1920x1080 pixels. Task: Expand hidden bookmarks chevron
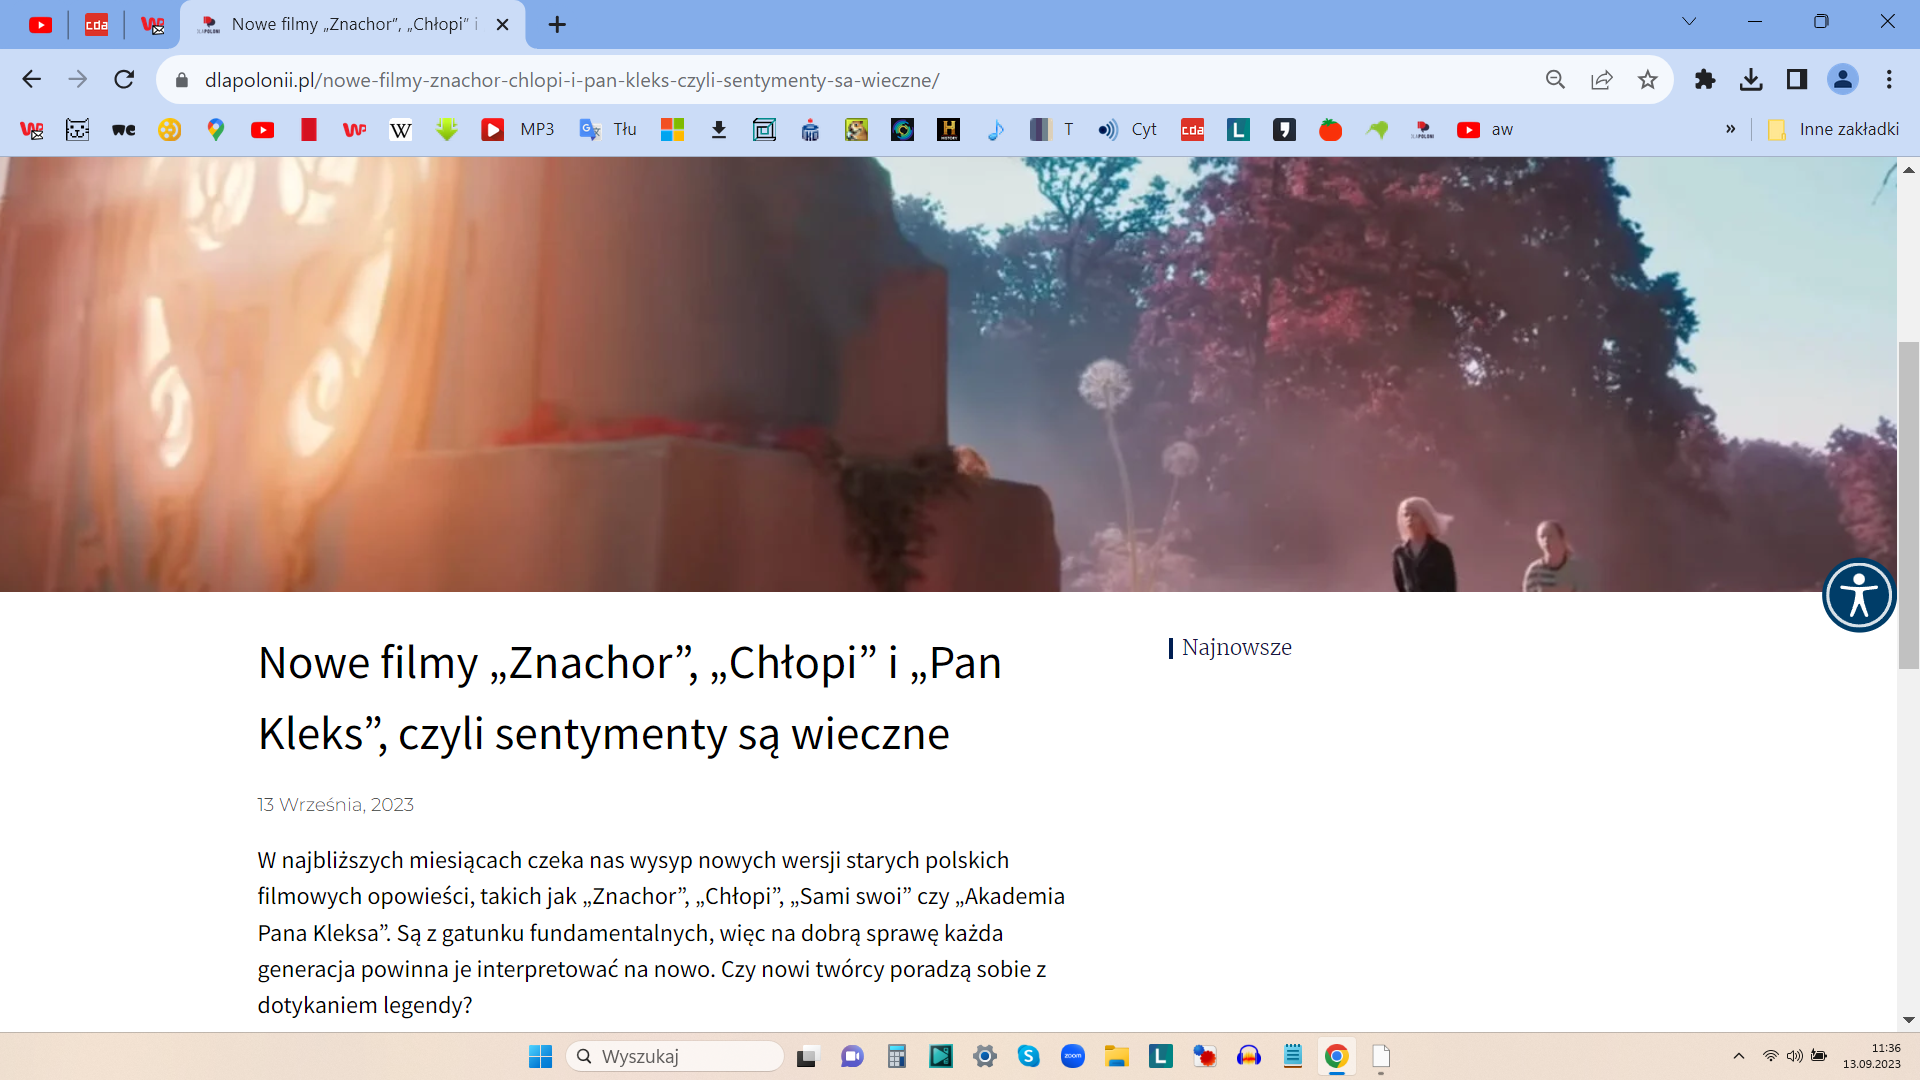[1730, 130]
